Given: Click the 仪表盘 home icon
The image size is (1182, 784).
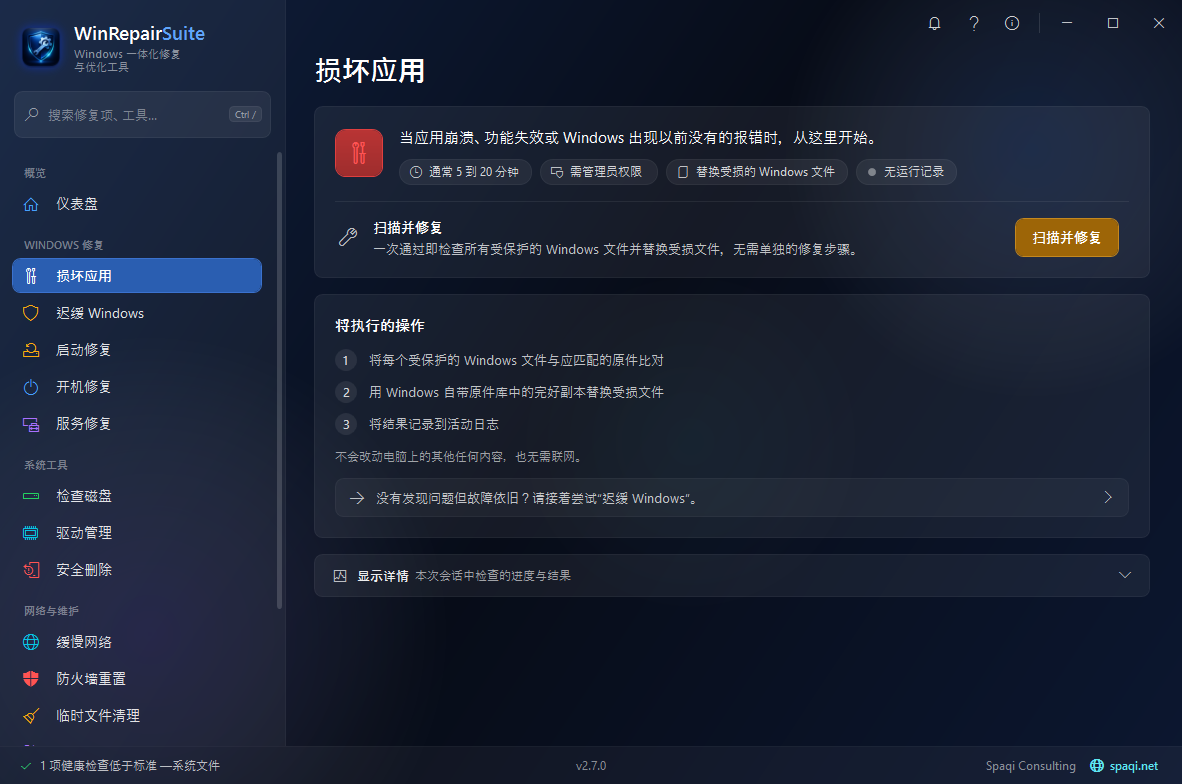Looking at the screenshot, I should tap(31, 204).
